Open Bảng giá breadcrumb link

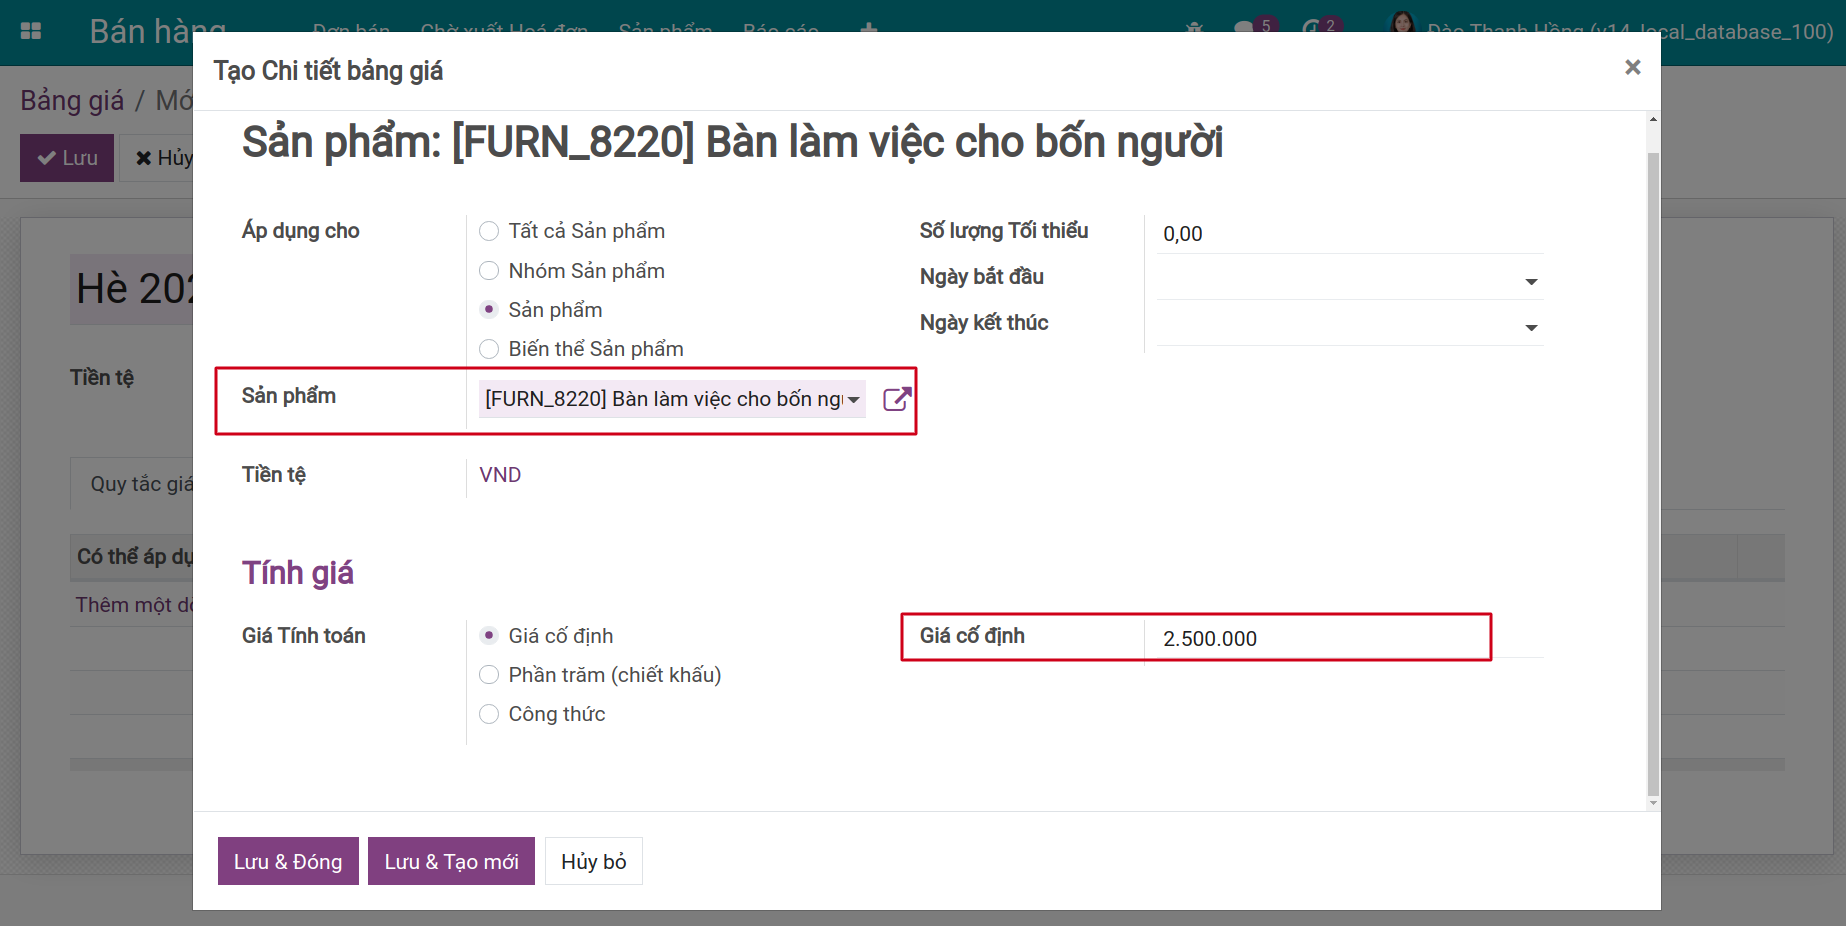pos(72,100)
